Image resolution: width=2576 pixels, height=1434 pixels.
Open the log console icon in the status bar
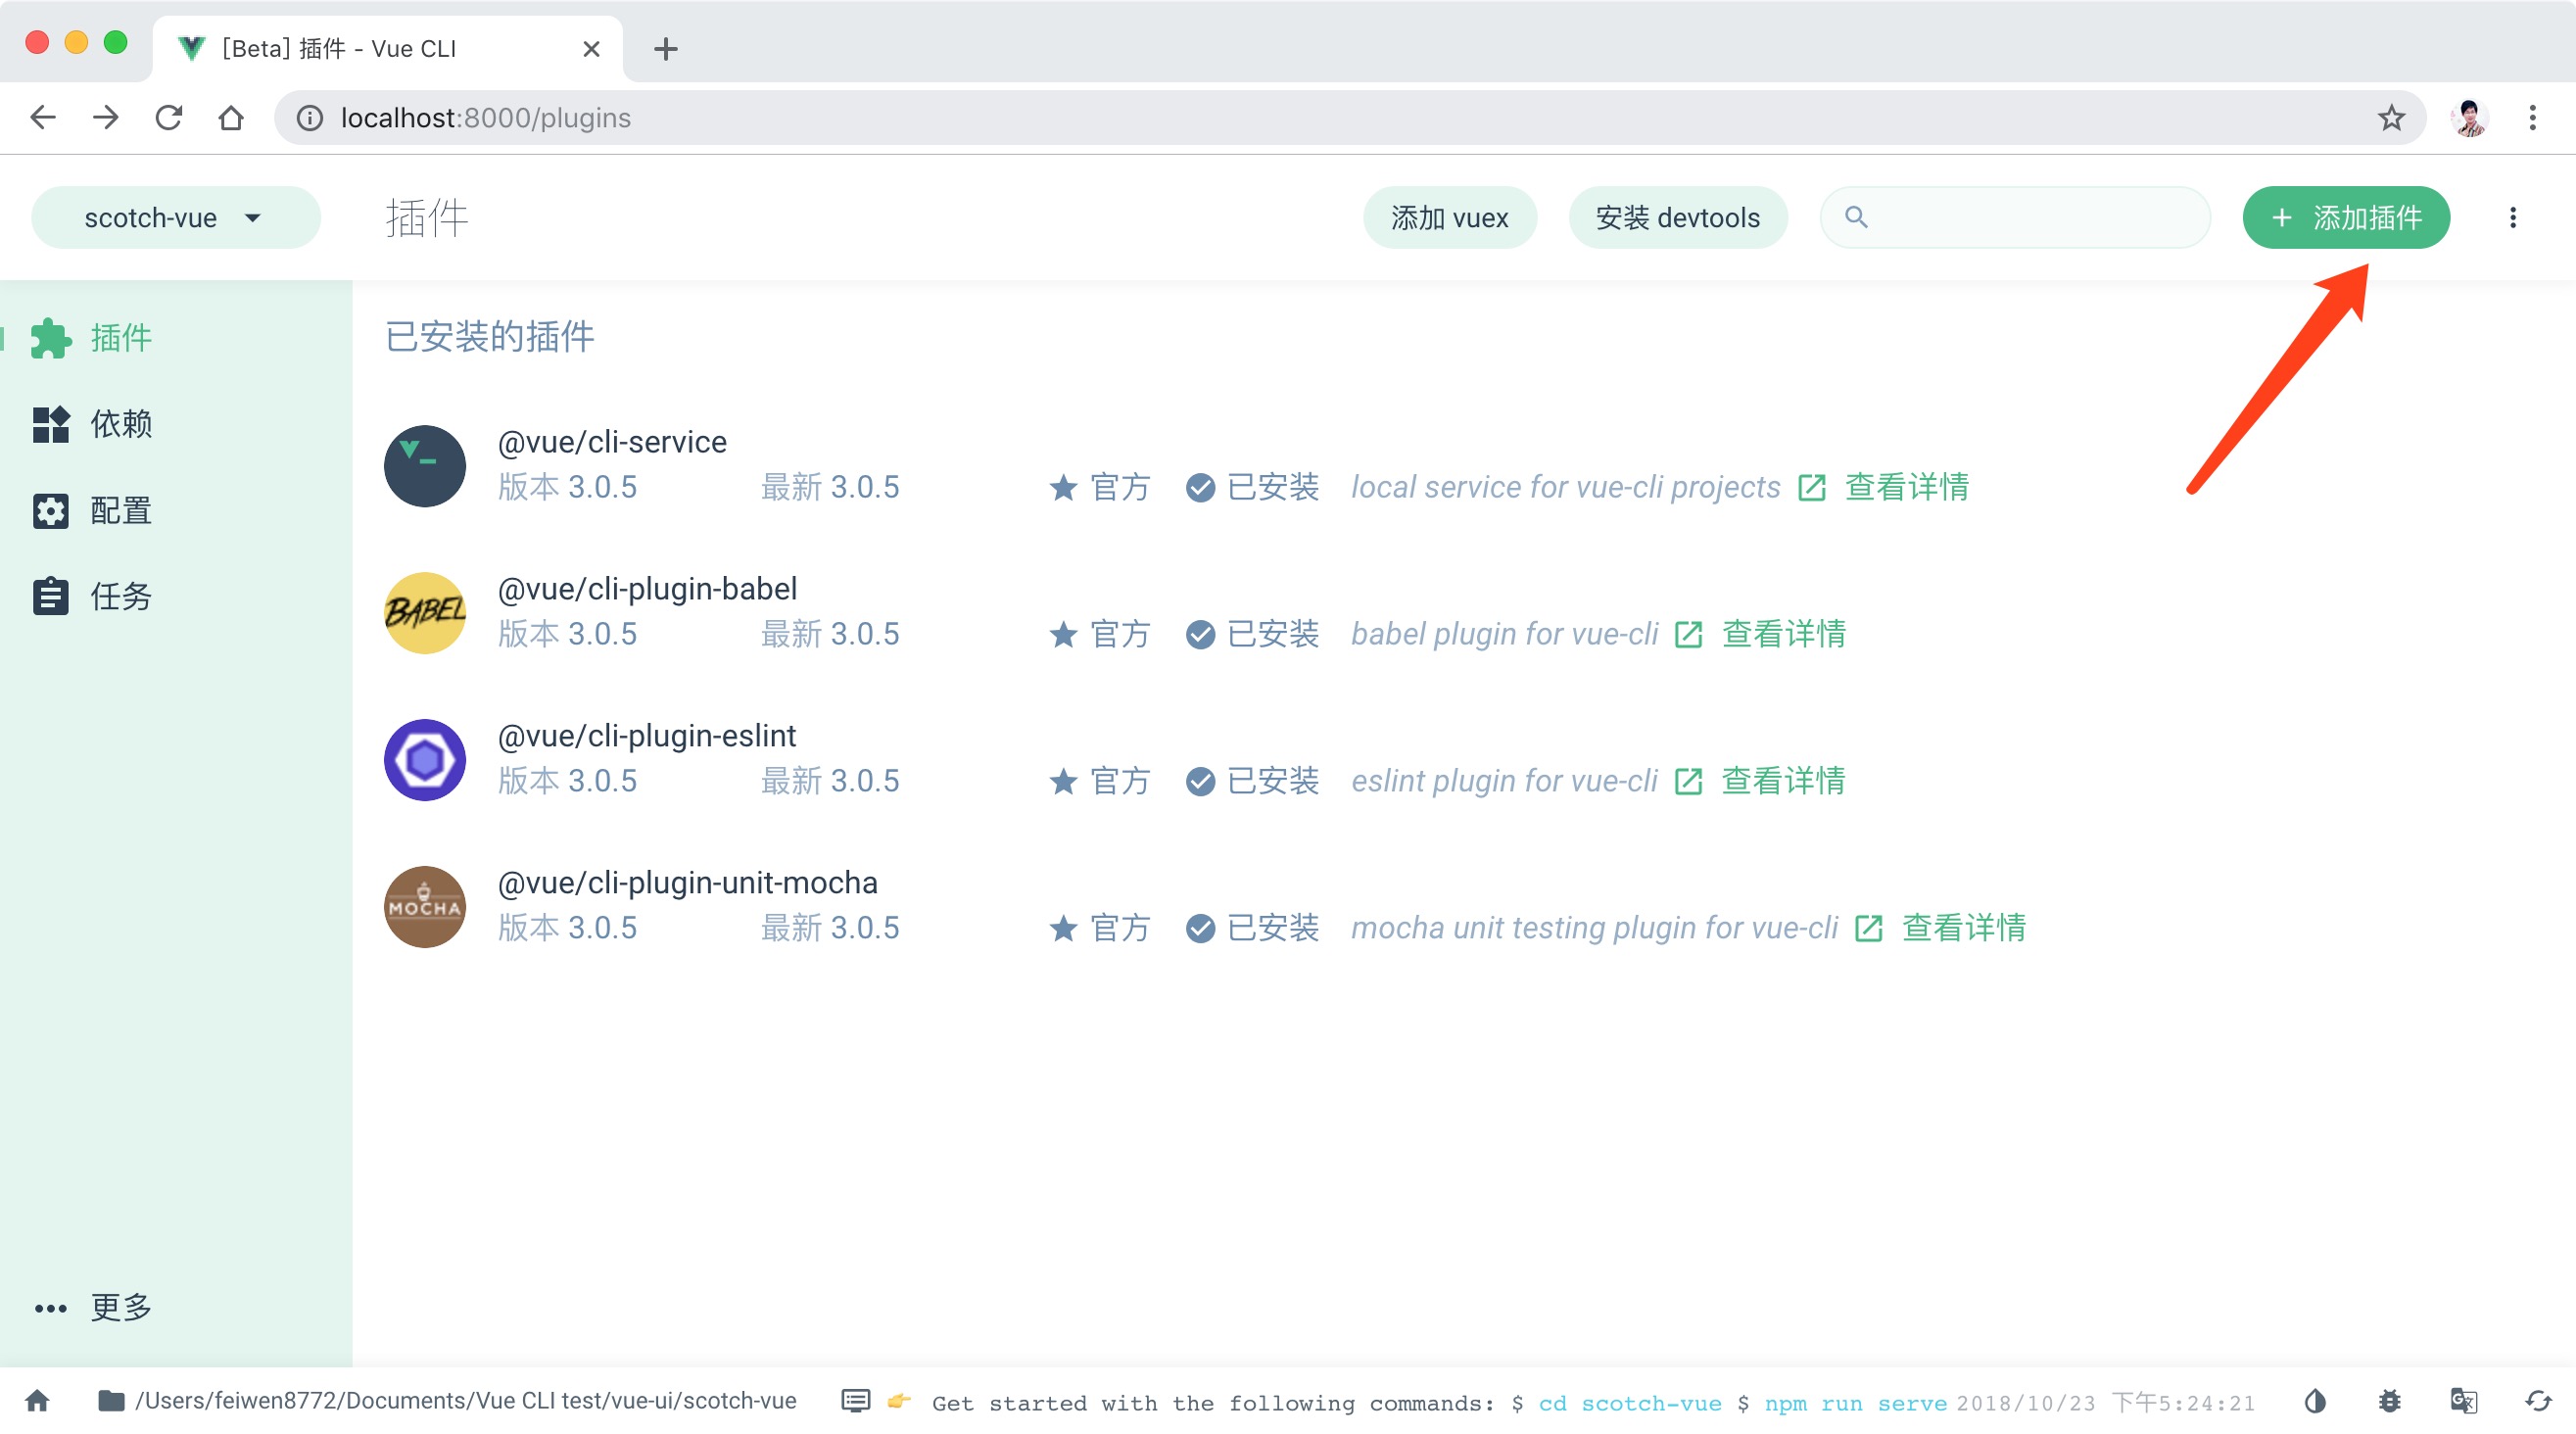point(855,1401)
